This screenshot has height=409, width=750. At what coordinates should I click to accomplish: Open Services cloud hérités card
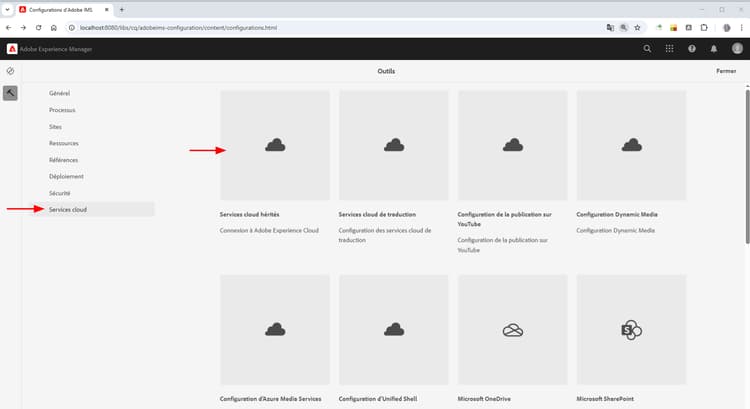tap(275, 145)
